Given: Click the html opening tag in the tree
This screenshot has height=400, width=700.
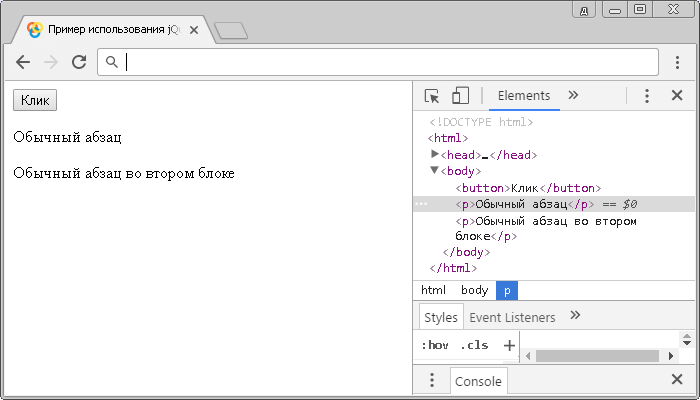Looking at the screenshot, I should coord(448,138).
